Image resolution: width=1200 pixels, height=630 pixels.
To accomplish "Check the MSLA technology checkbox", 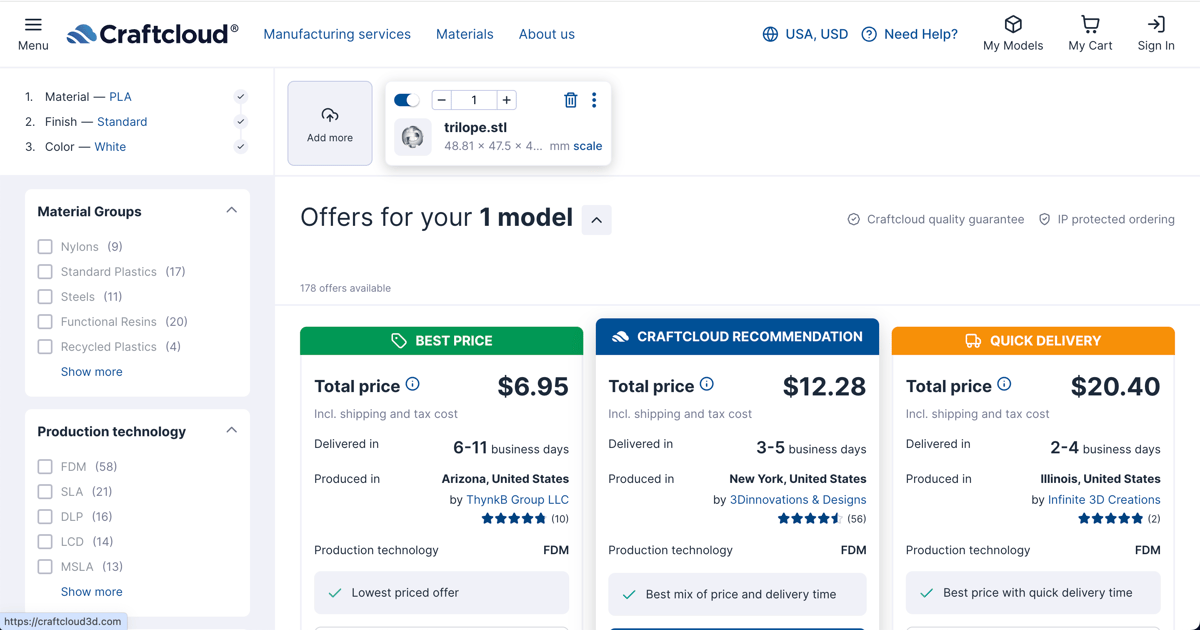I will coord(45,567).
